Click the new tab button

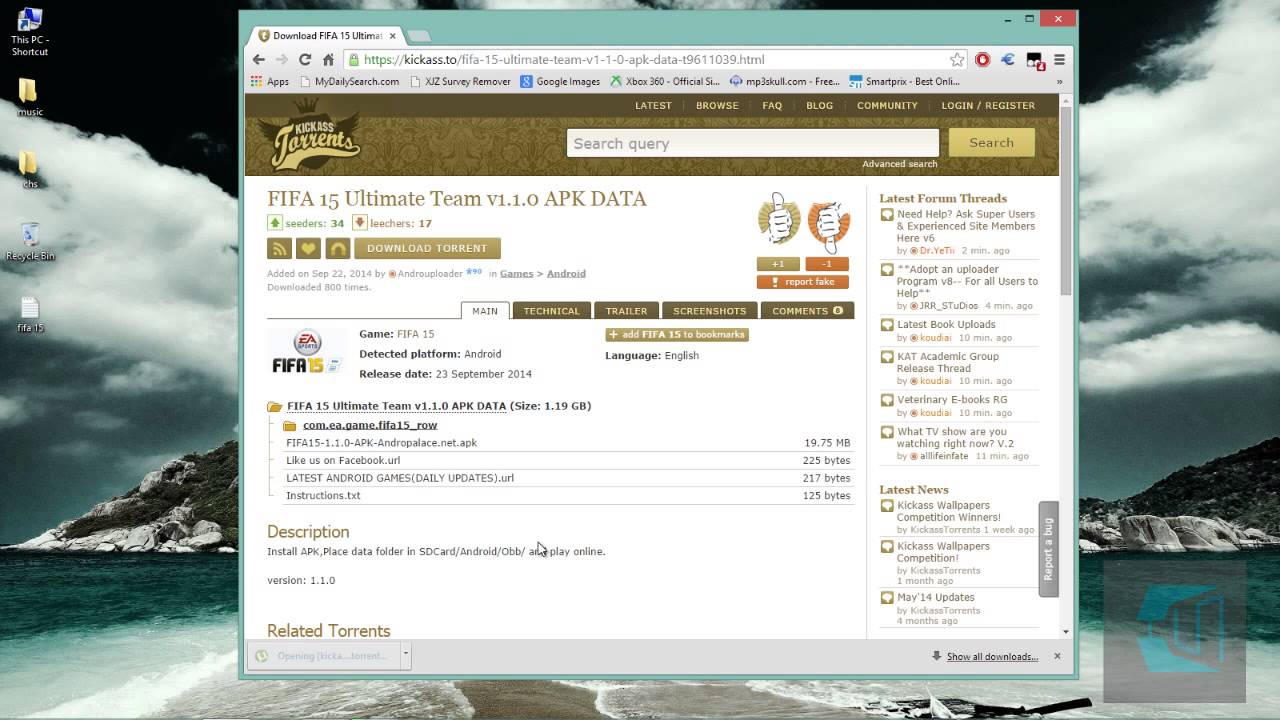(x=419, y=36)
